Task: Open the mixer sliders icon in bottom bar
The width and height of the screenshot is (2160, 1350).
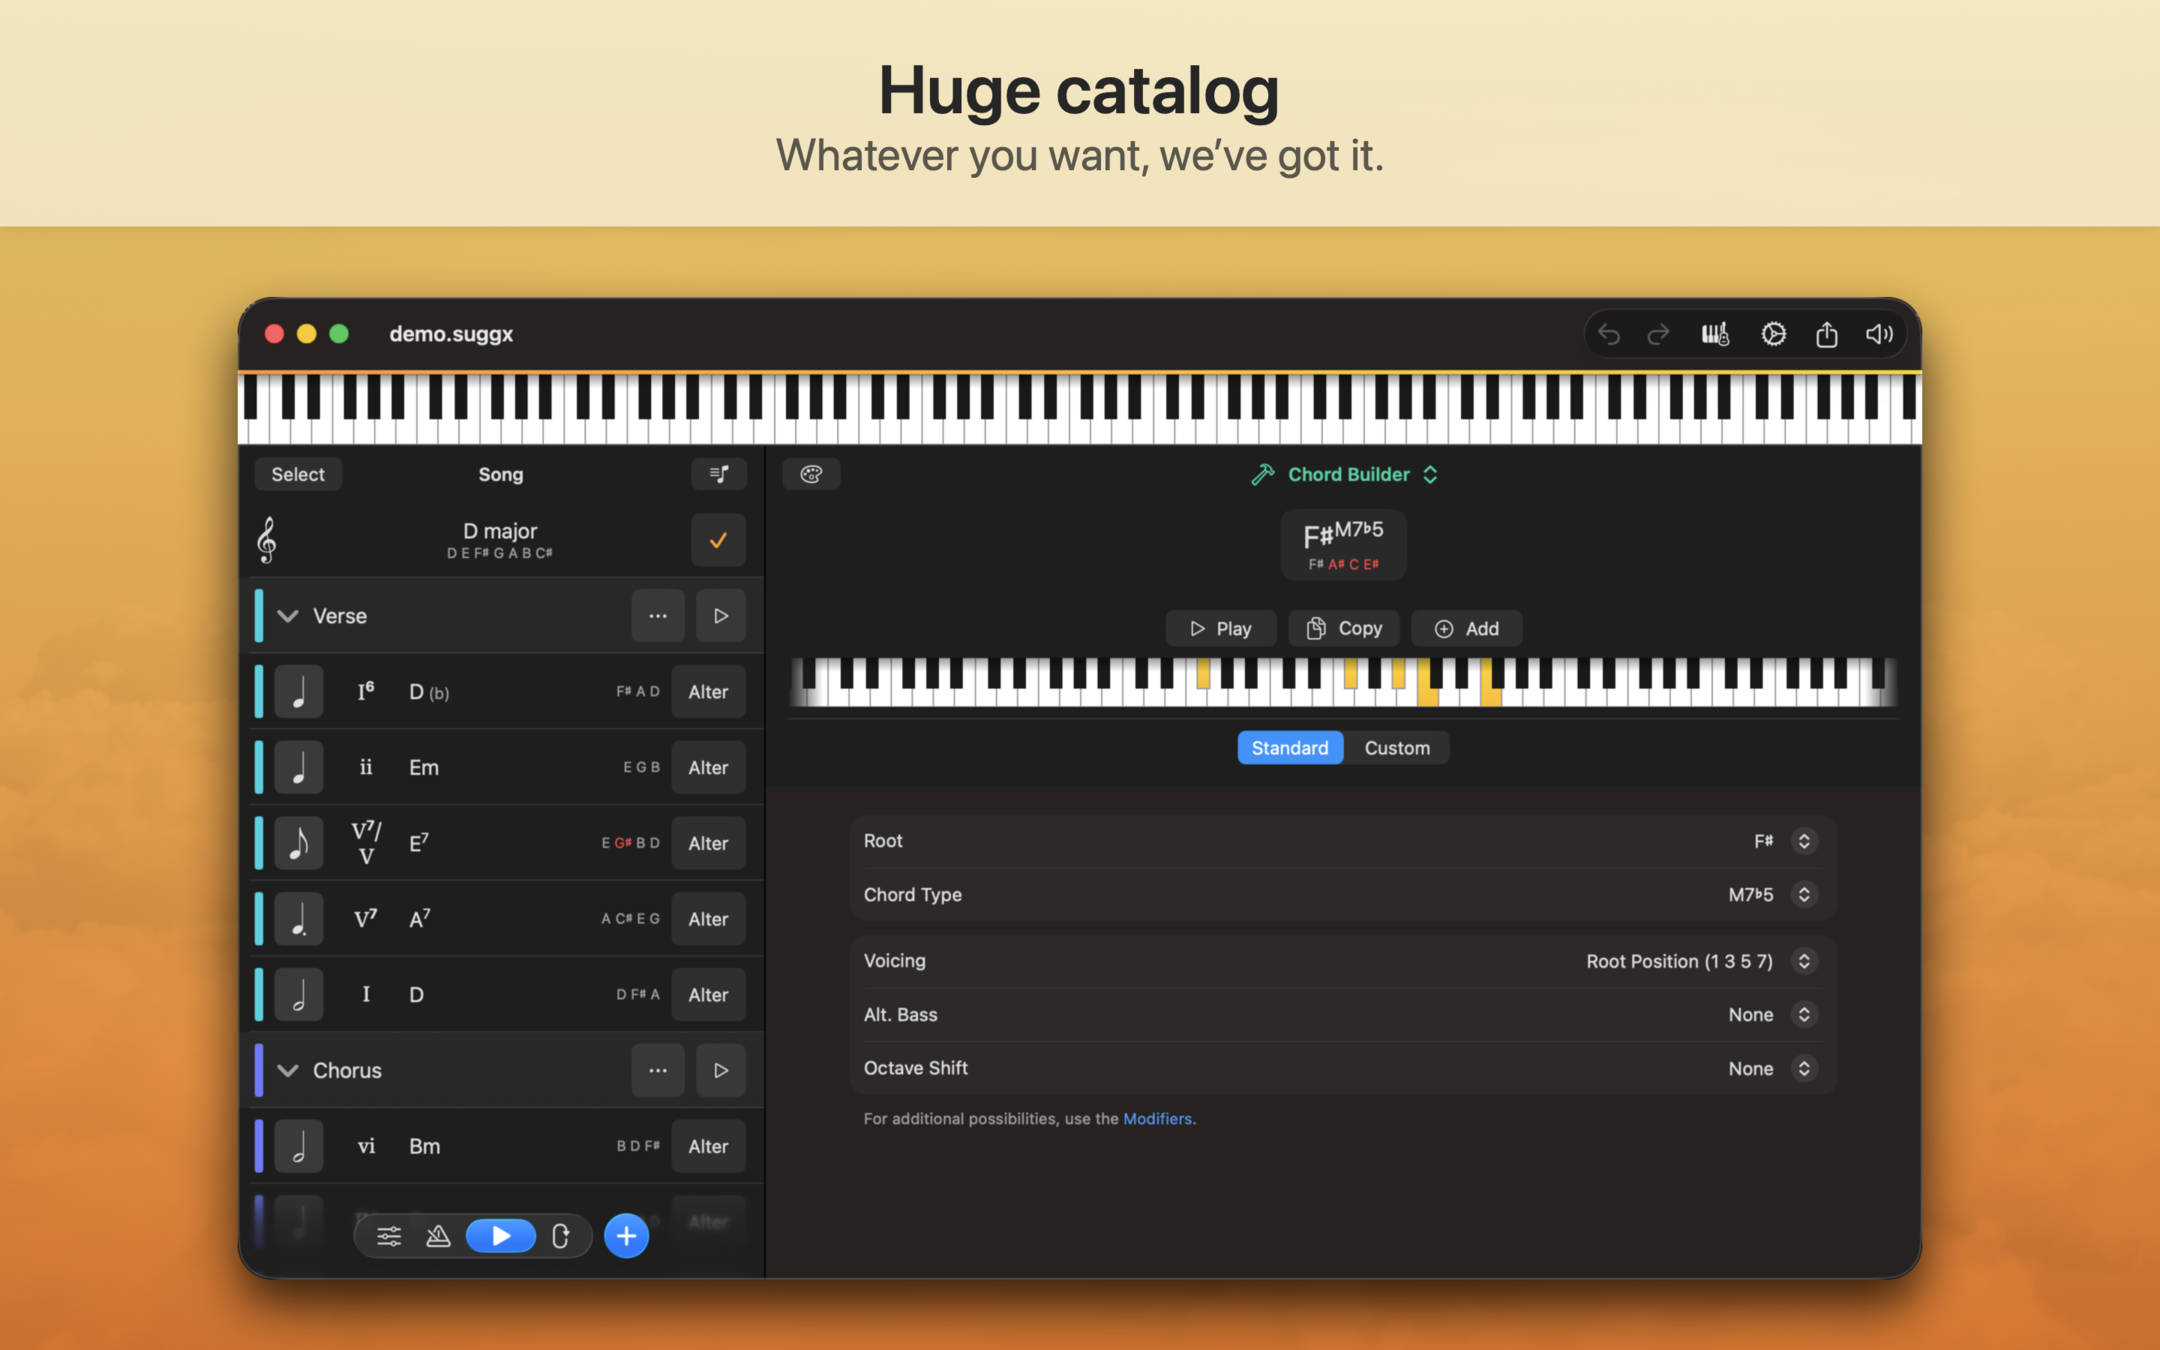Action: tap(389, 1237)
